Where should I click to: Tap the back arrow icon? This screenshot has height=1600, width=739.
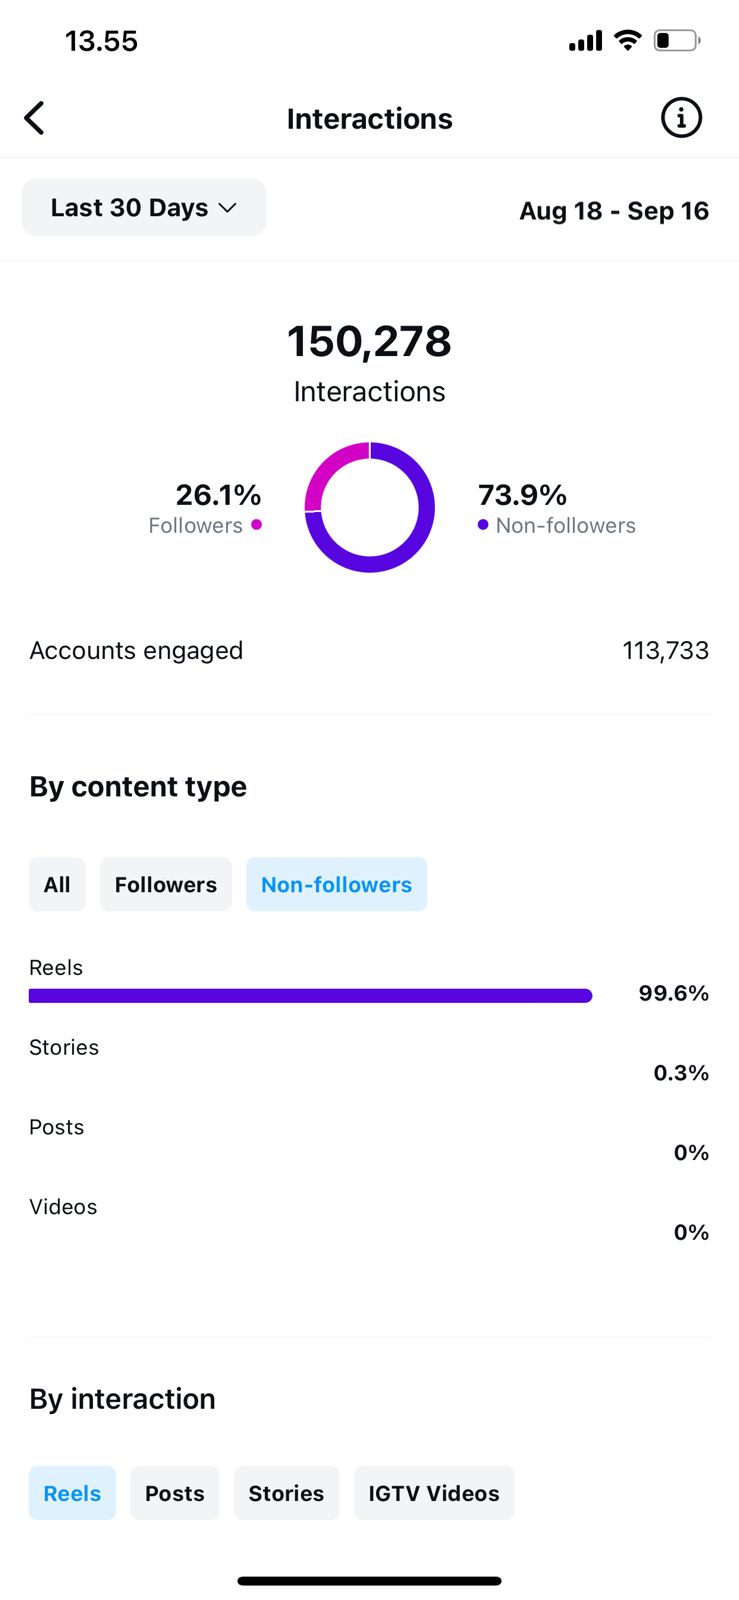tap(35, 118)
